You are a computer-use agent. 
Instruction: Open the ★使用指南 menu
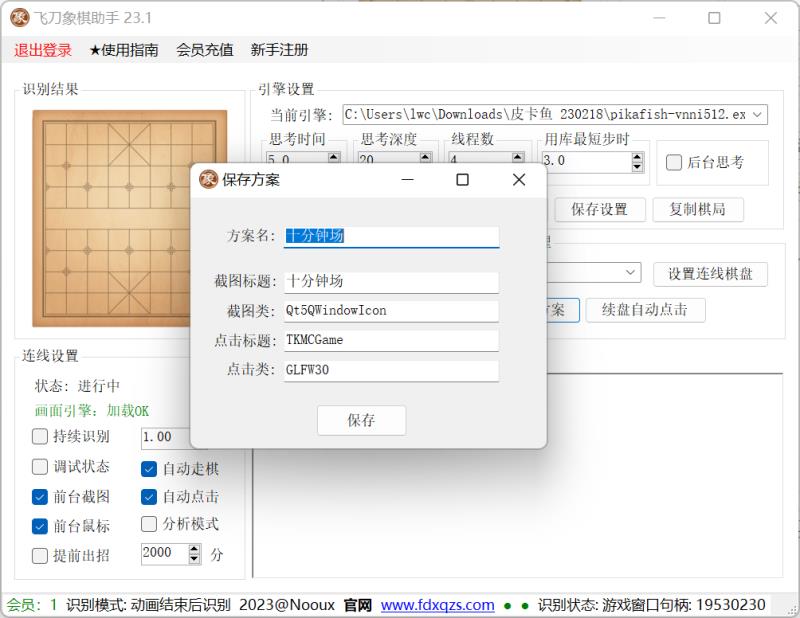(123, 50)
